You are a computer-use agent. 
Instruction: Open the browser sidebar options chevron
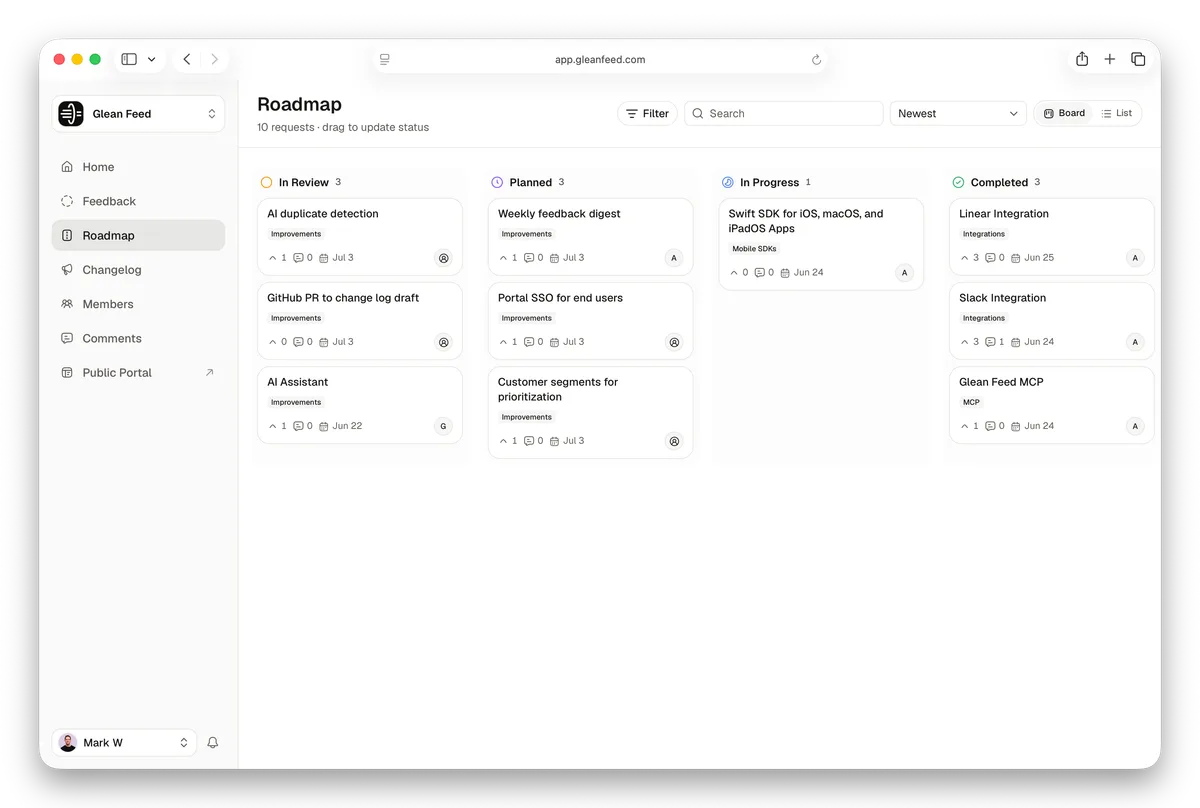(152, 59)
